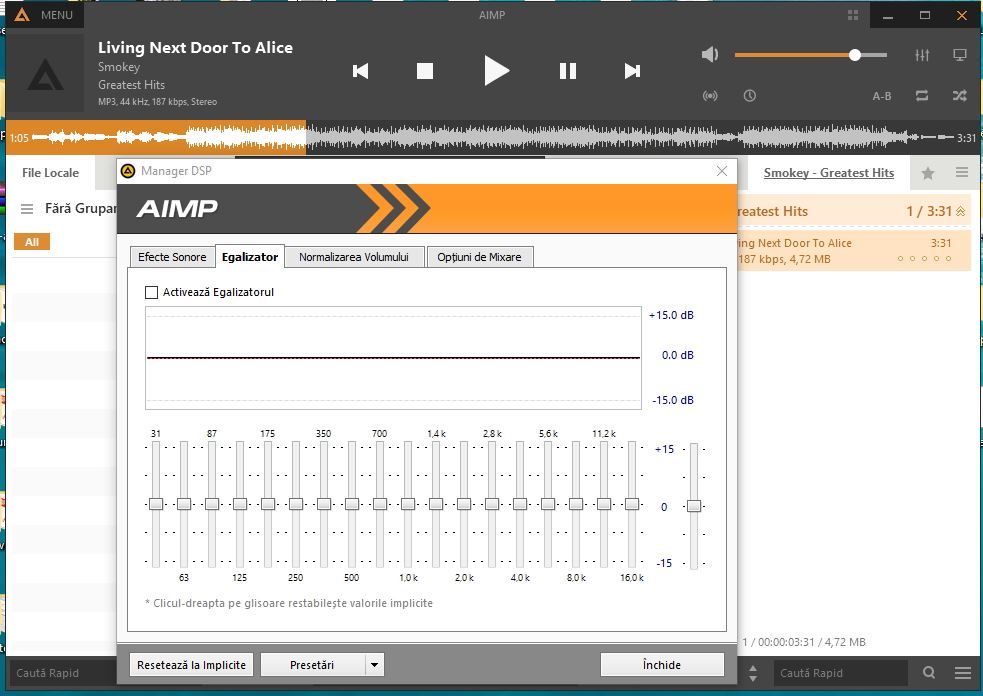983x696 pixels.
Task: Open the Opțiuni de Mixare tab
Action: pos(480,257)
